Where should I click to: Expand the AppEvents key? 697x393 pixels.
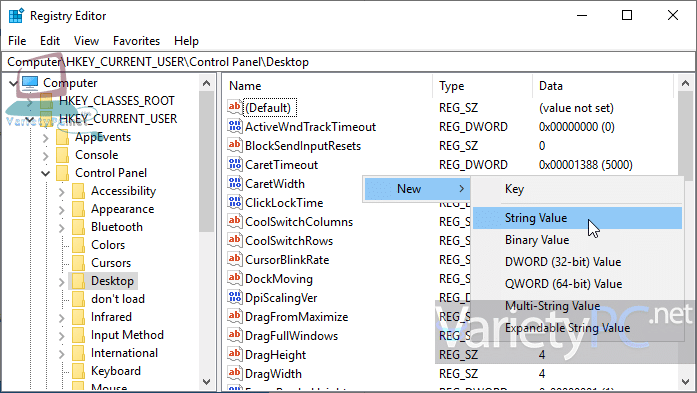(45, 138)
